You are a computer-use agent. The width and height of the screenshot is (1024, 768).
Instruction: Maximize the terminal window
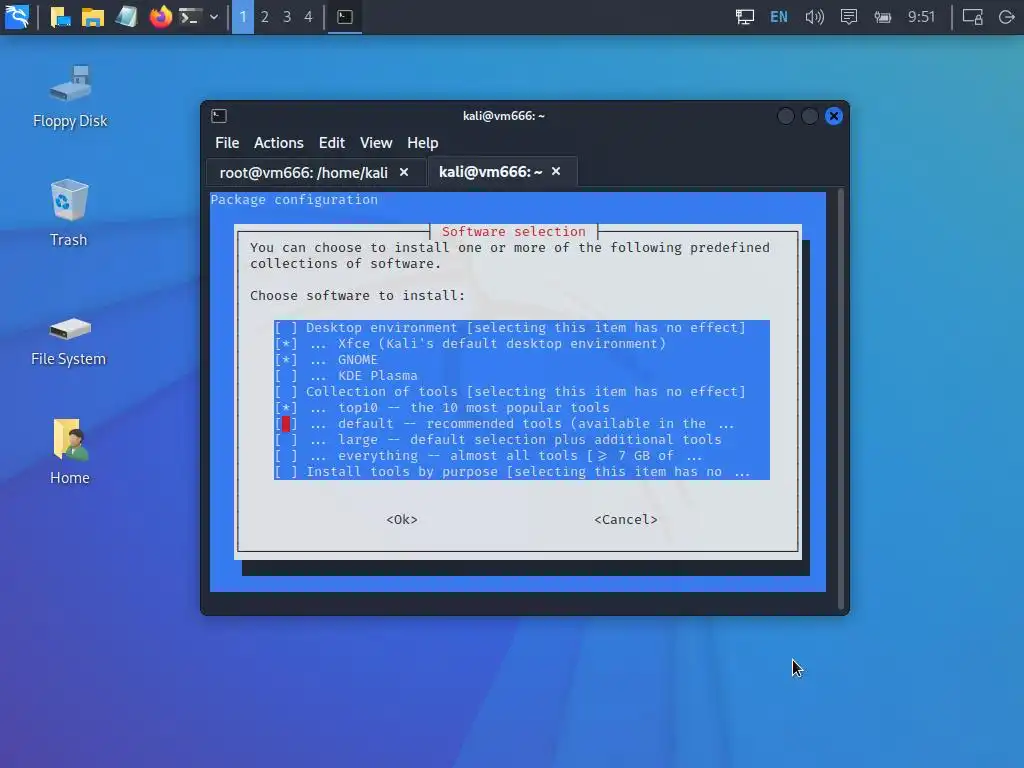click(x=810, y=116)
